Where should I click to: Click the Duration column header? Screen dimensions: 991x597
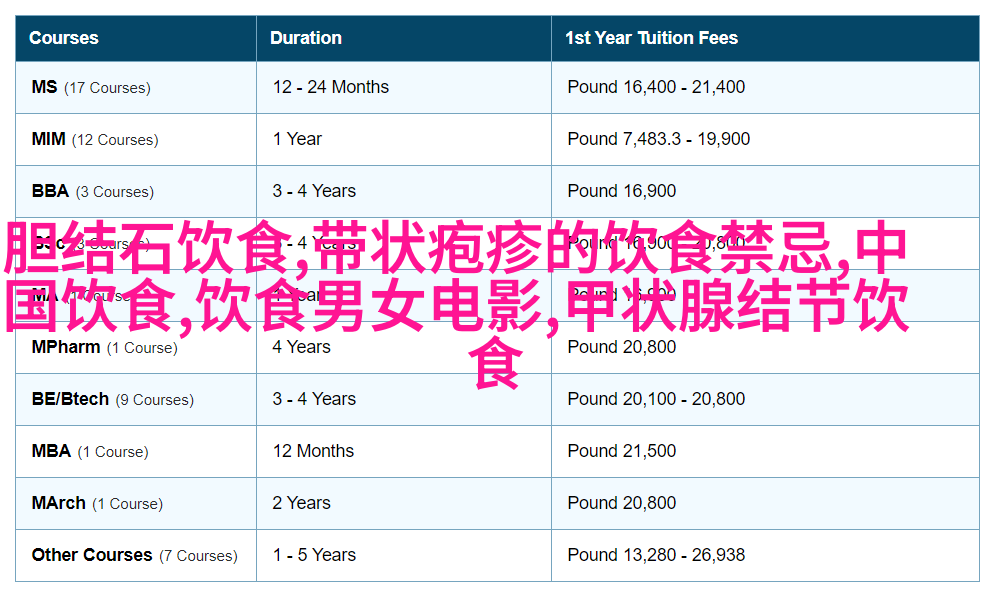point(305,38)
